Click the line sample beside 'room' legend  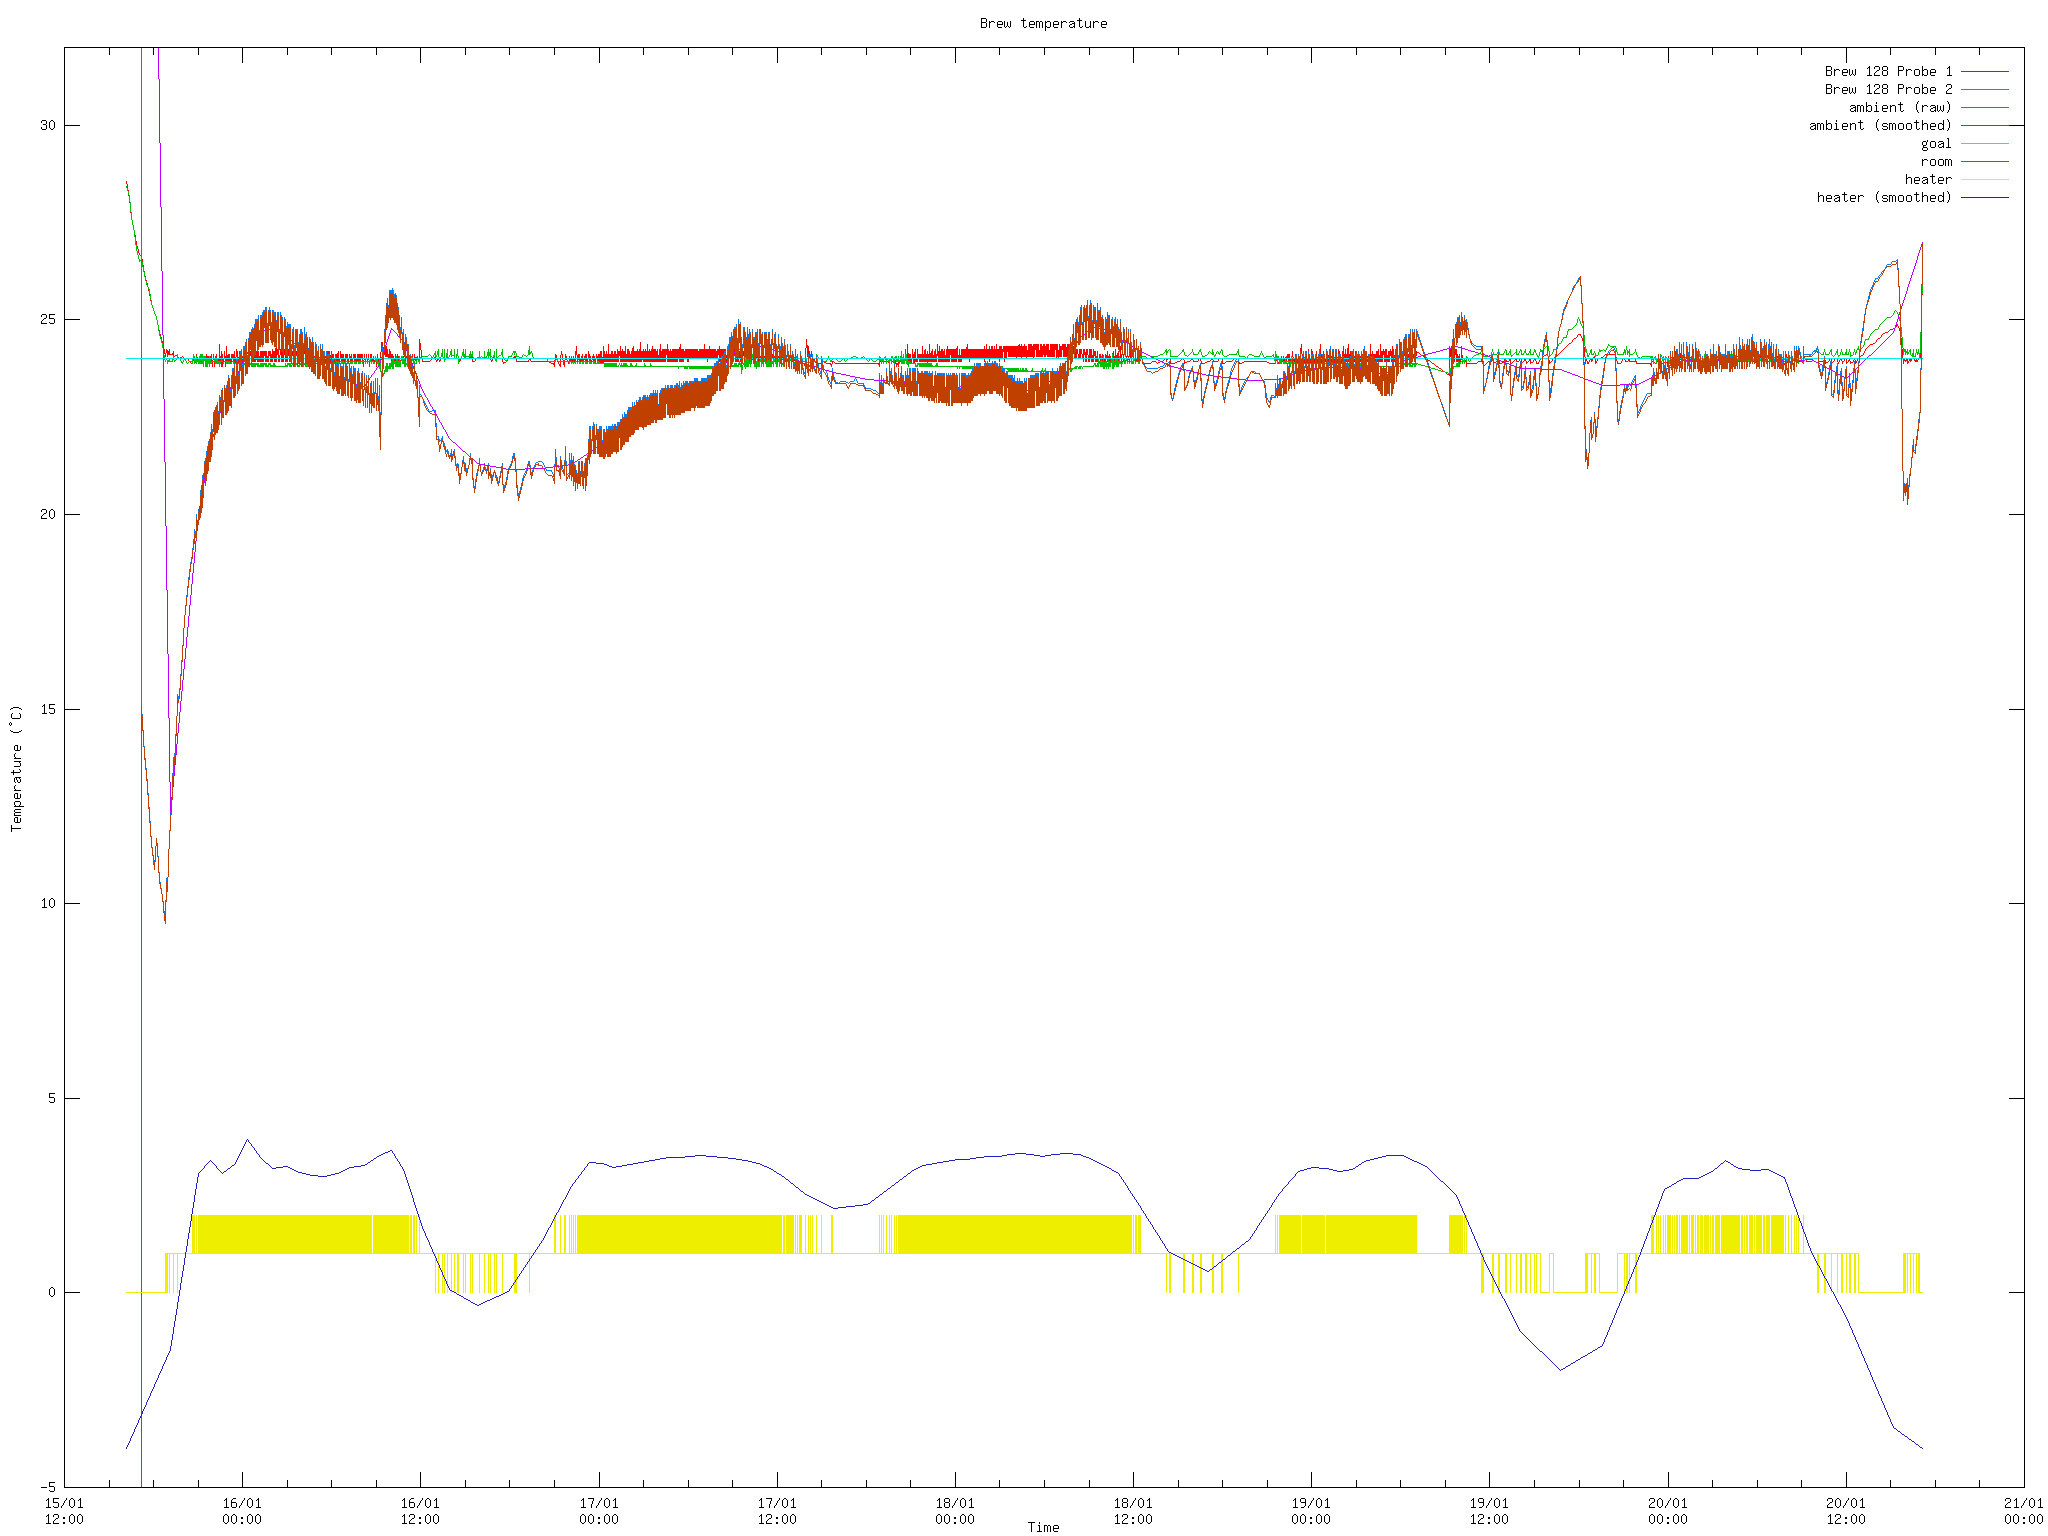(1985, 161)
